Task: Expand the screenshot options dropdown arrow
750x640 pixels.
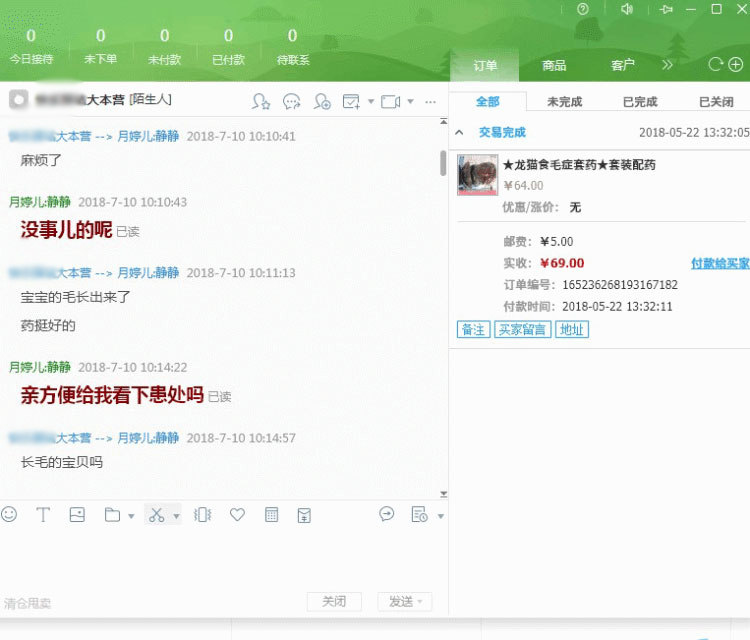Action: (176, 516)
